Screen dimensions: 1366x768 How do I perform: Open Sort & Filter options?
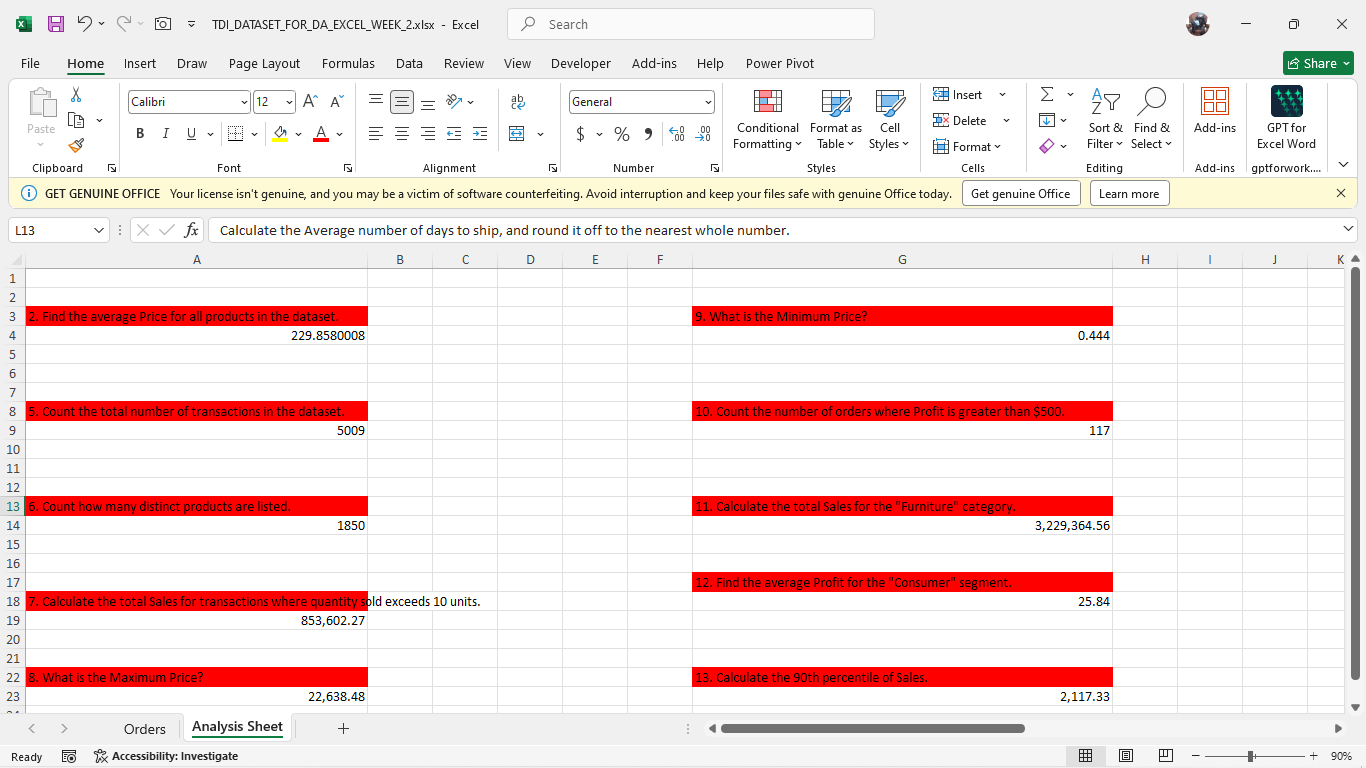point(1106,119)
